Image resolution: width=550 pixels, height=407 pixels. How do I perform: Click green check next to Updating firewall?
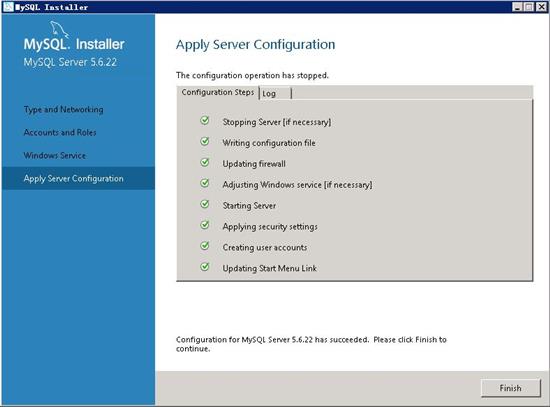coord(205,162)
